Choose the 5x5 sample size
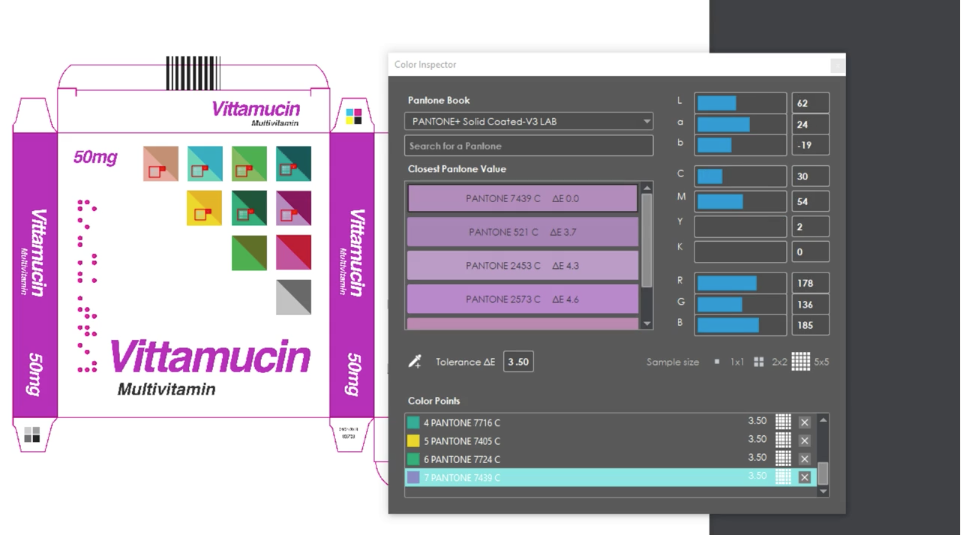Image resolution: width=961 pixels, height=535 pixels. coord(800,362)
